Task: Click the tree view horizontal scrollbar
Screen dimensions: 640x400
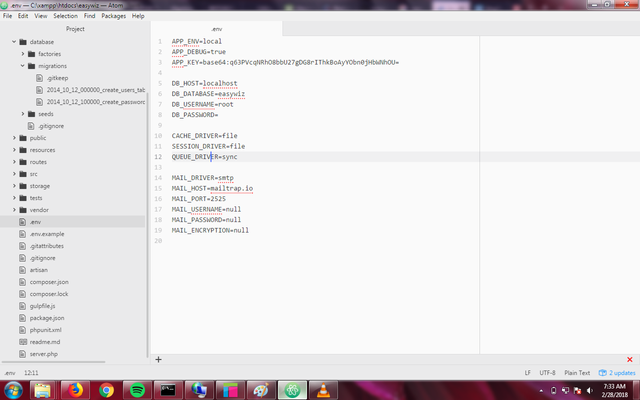Action: (x=53, y=362)
